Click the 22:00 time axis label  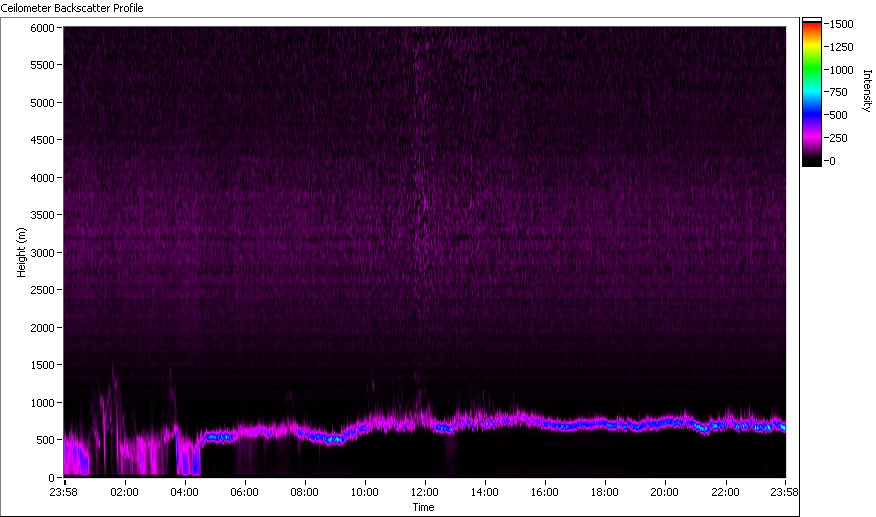point(725,492)
